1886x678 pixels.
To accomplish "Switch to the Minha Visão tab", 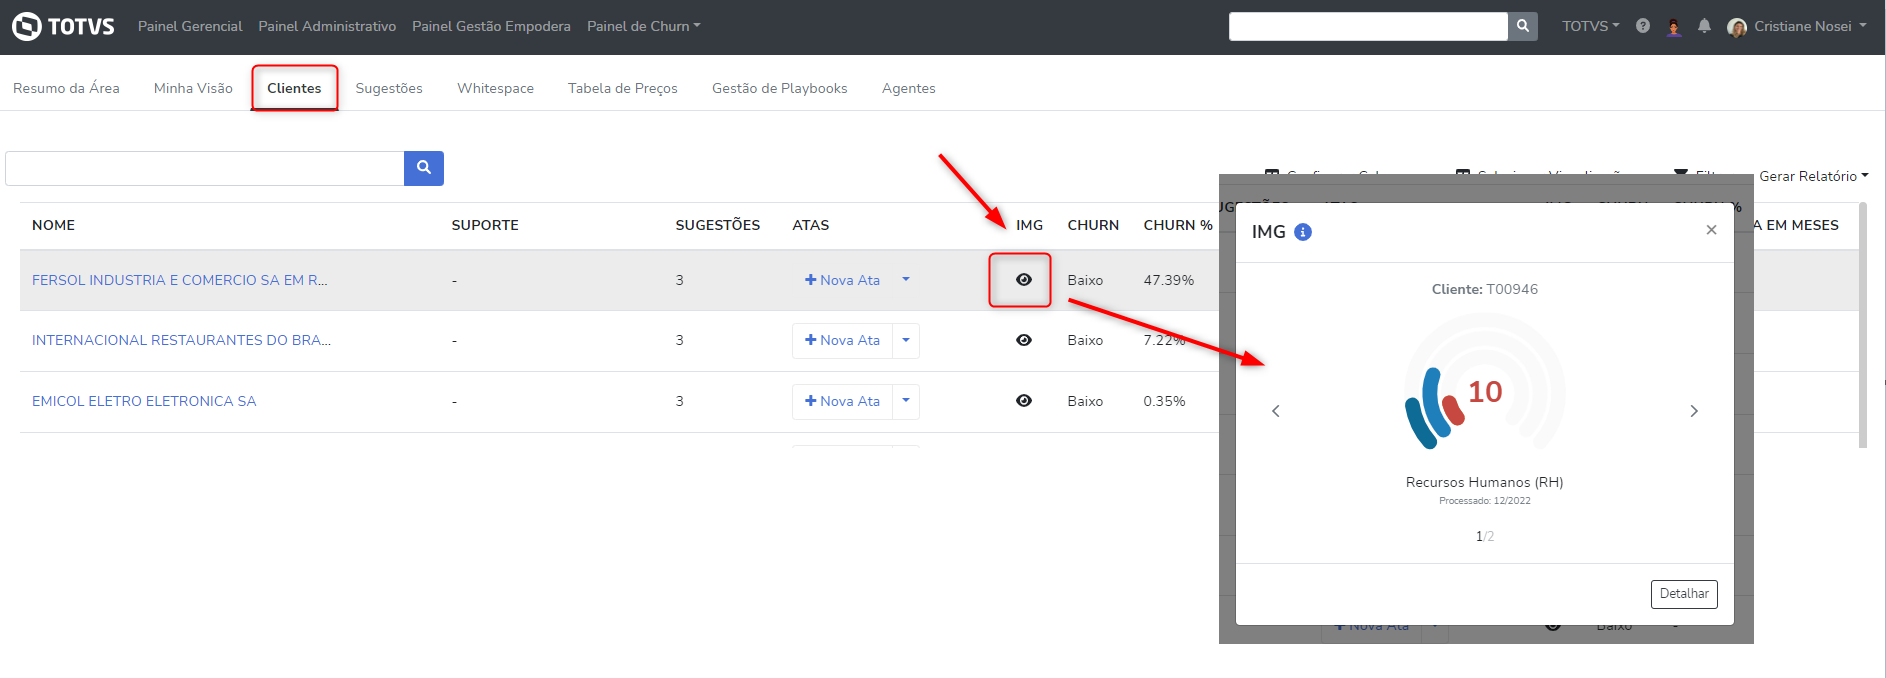I will [x=193, y=88].
